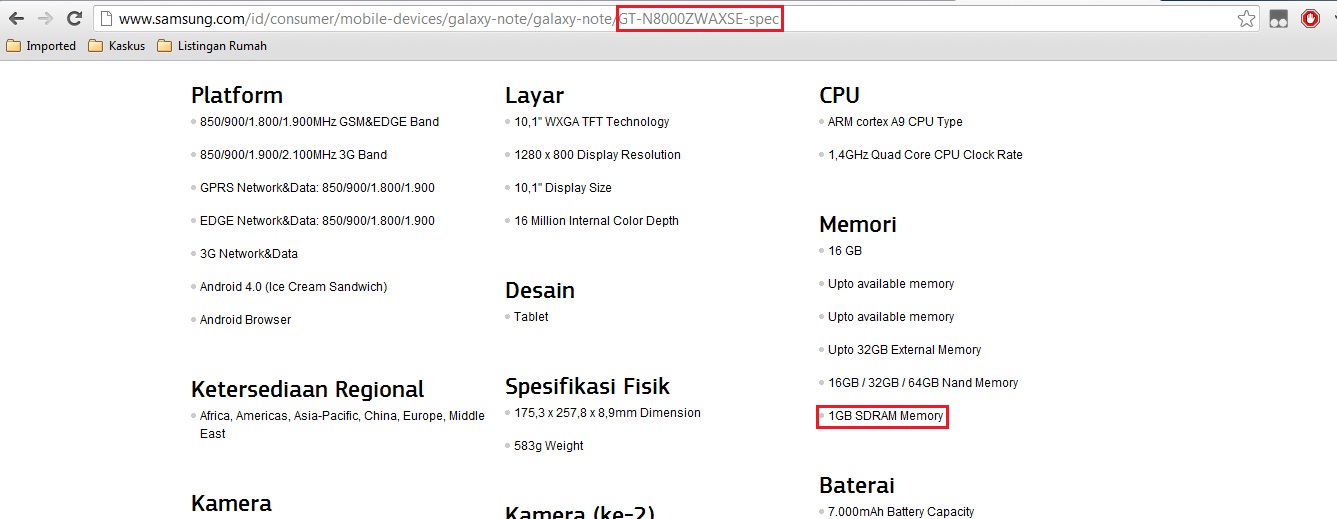Click the 1,4GHz Quad Core CPU item
The height and width of the screenshot is (519, 1337).
(x=924, y=155)
